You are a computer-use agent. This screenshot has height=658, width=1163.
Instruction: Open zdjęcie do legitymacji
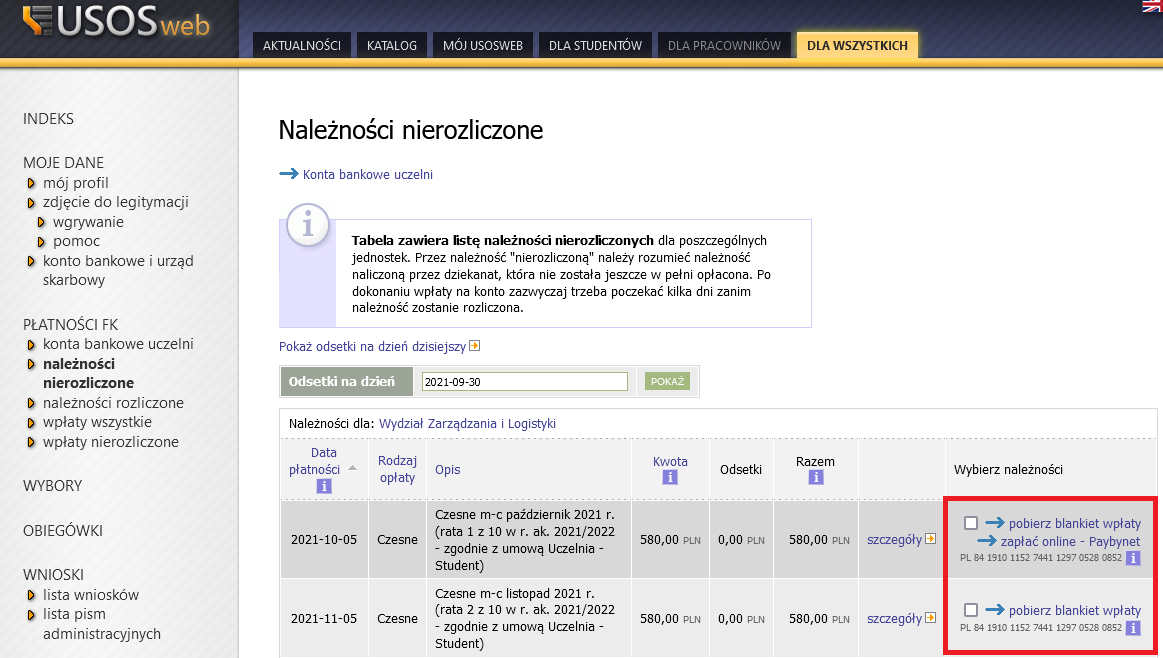(116, 202)
